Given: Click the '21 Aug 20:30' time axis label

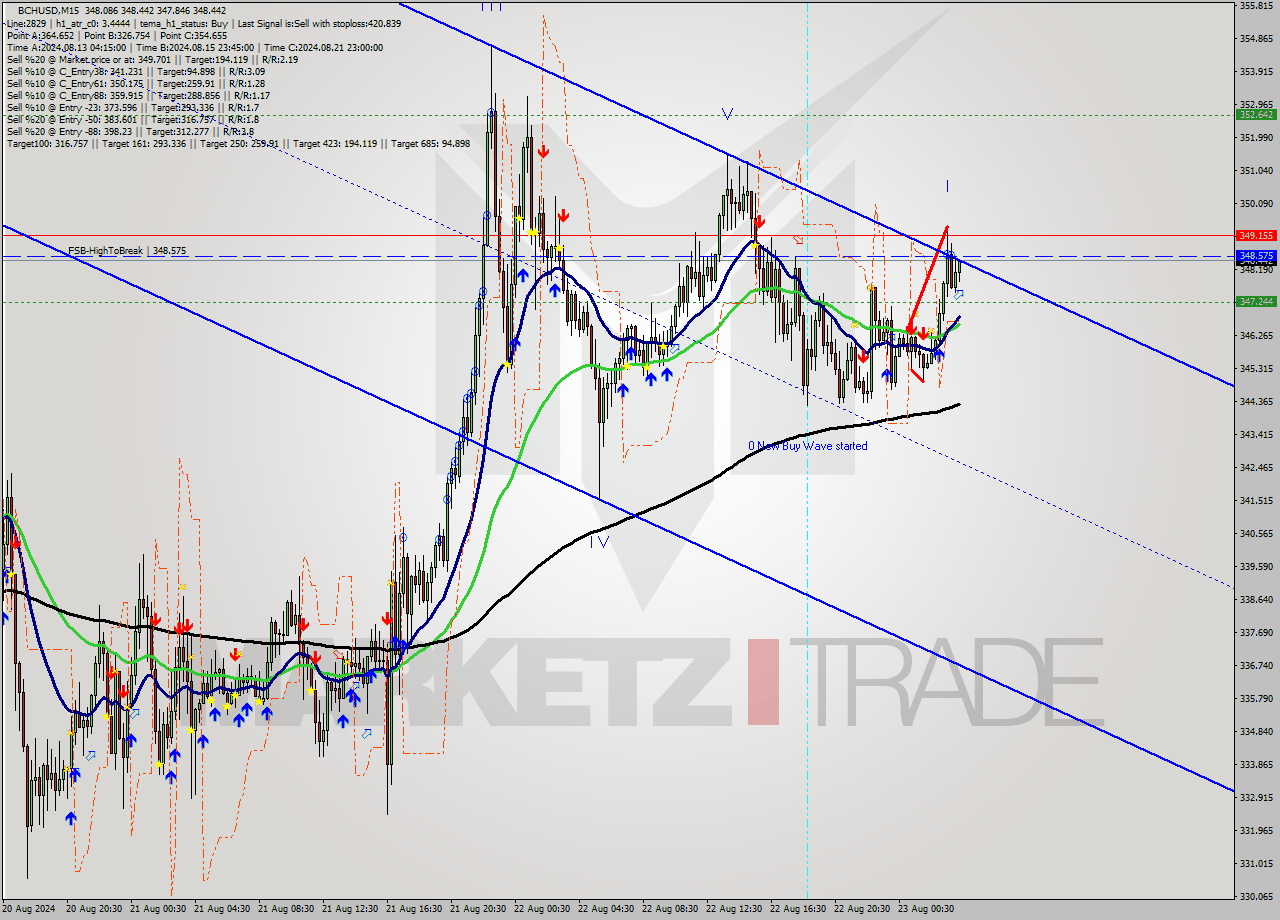Looking at the screenshot, I should pyautogui.click(x=478, y=909).
